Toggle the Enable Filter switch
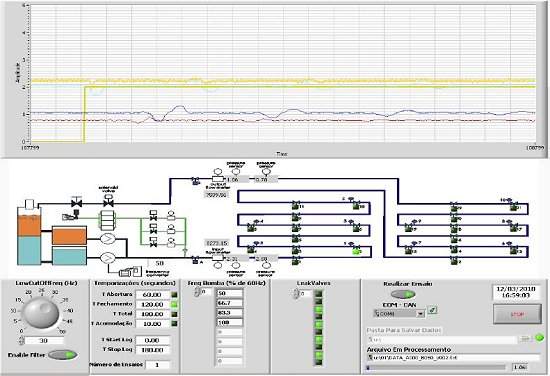The height and width of the screenshot is (376, 550). point(63,355)
